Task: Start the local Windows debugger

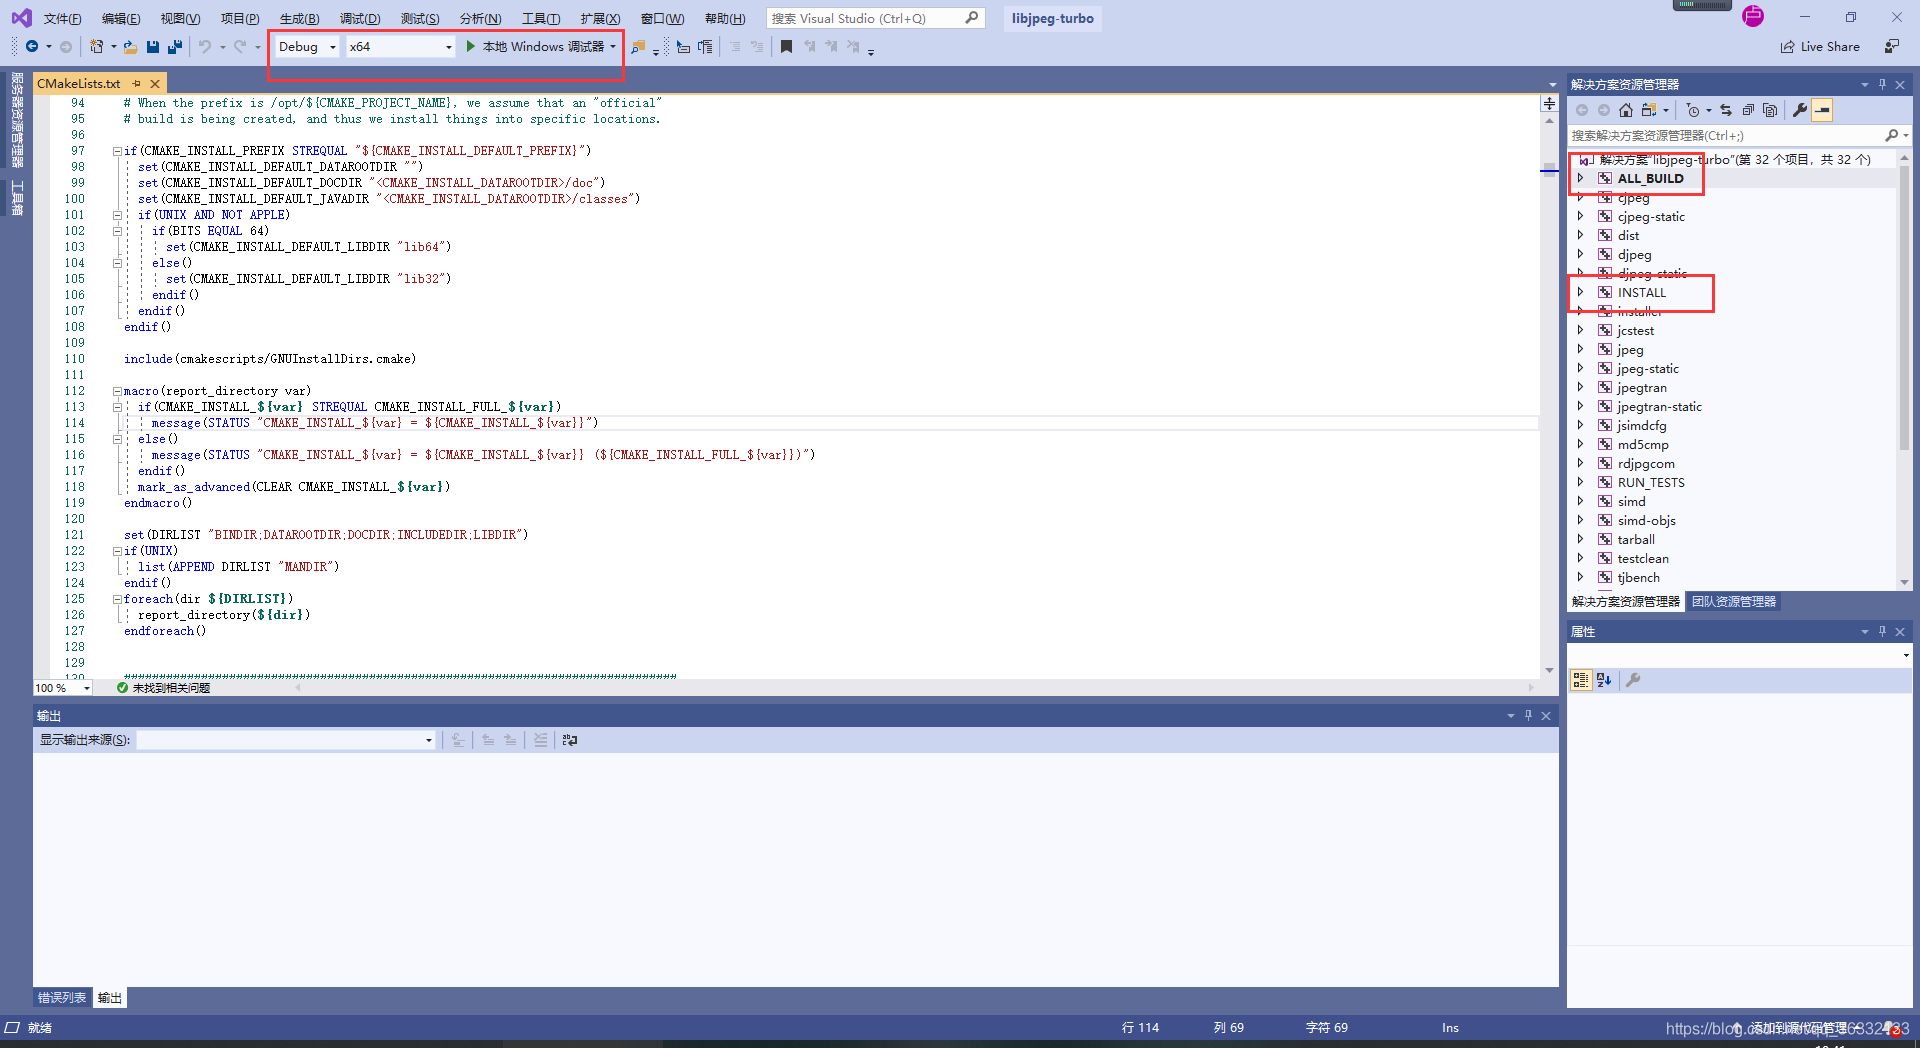Action: tap(540, 47)
